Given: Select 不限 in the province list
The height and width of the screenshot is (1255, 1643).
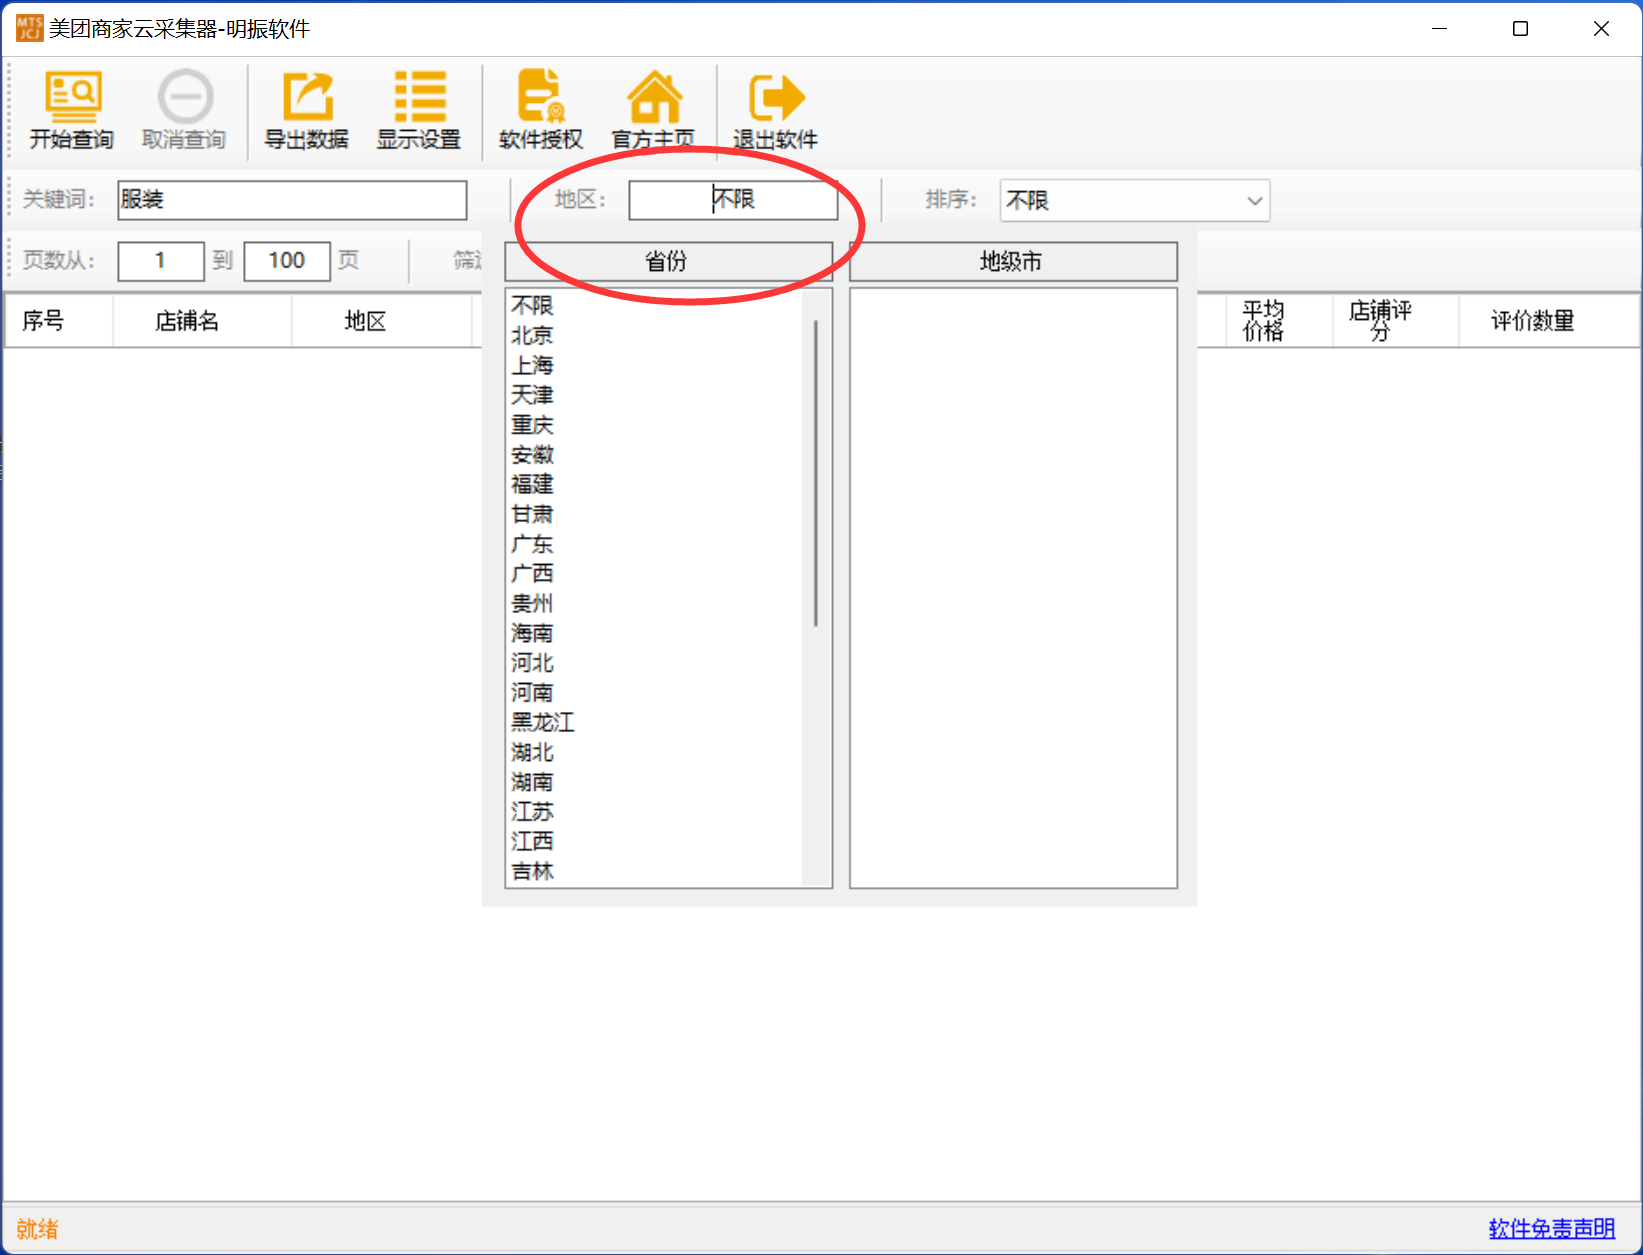Looking at the screenshot, I should (x=533, y=305).
